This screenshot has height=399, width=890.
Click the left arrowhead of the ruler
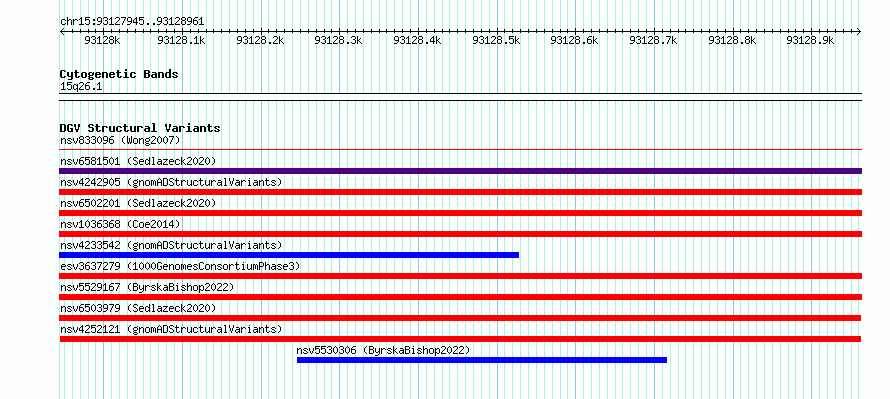pyautogui.click(x=62, y=32)
